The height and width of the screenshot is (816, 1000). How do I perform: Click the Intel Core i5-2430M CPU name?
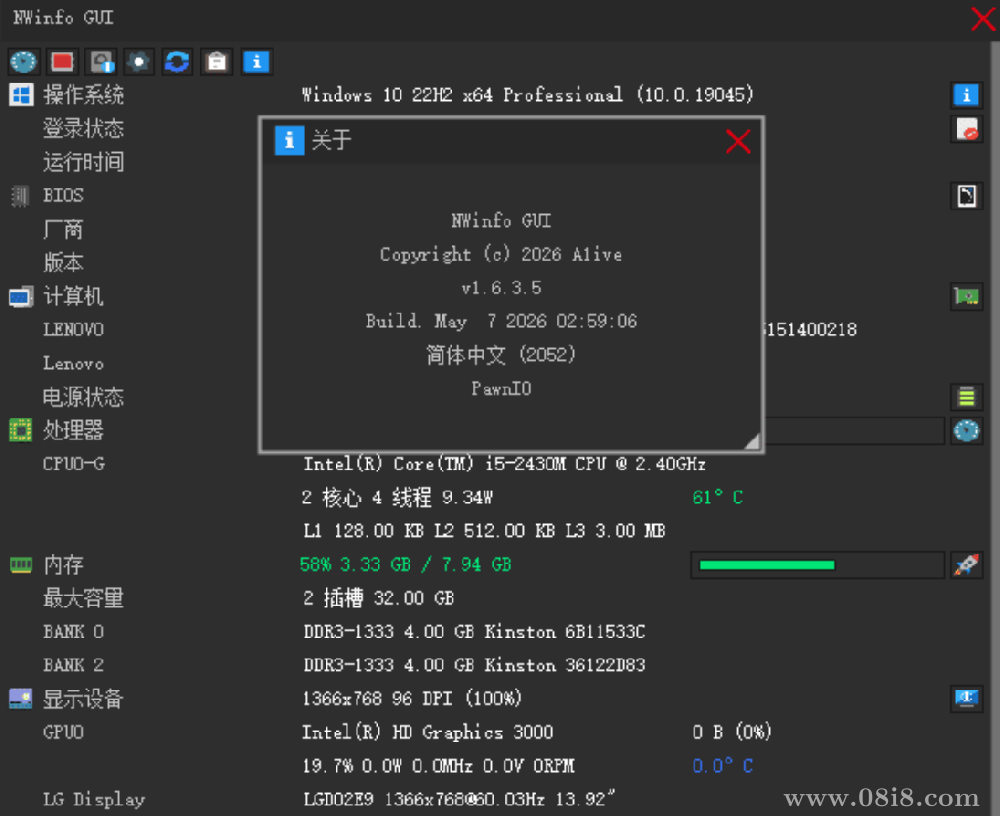(x=504, y=464)
